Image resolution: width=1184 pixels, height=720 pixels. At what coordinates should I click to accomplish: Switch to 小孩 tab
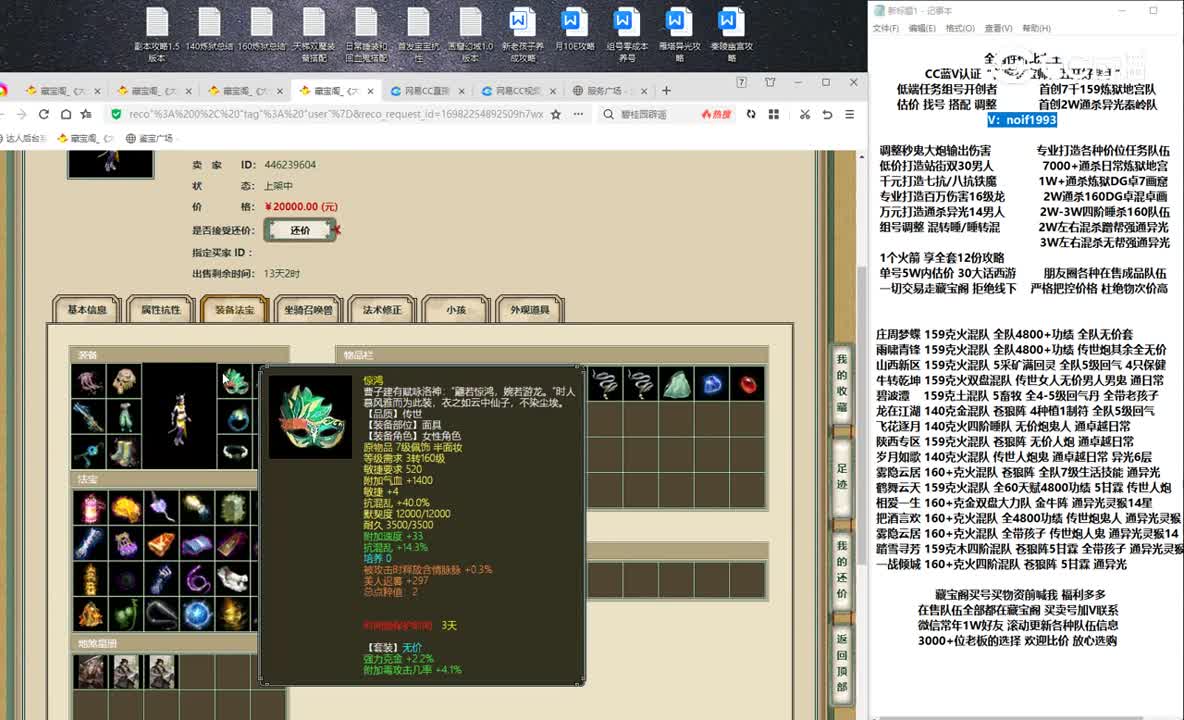point(456,309)
